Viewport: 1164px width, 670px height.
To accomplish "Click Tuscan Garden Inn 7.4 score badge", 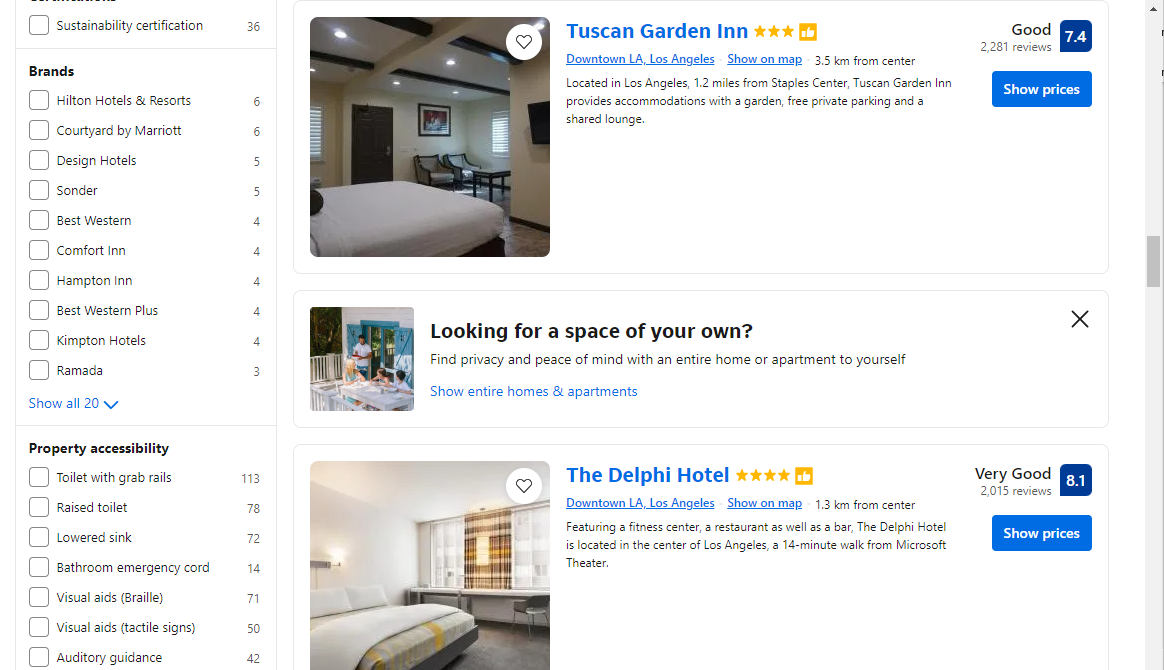I will click(1076, 36).
